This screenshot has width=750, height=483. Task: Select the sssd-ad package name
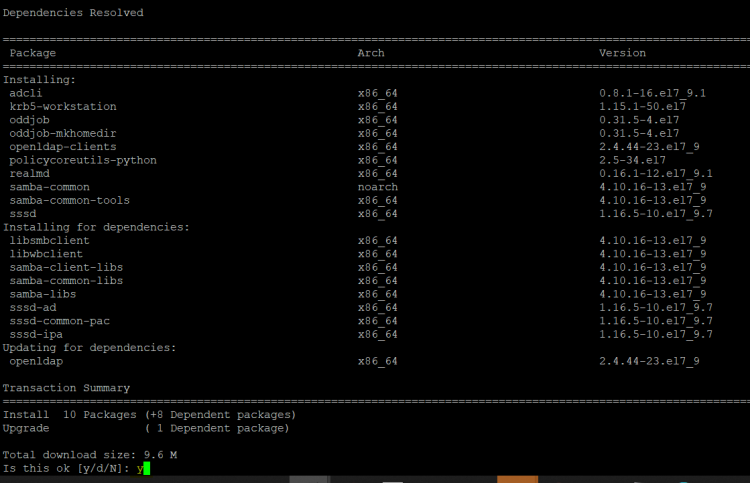[33, 307]
